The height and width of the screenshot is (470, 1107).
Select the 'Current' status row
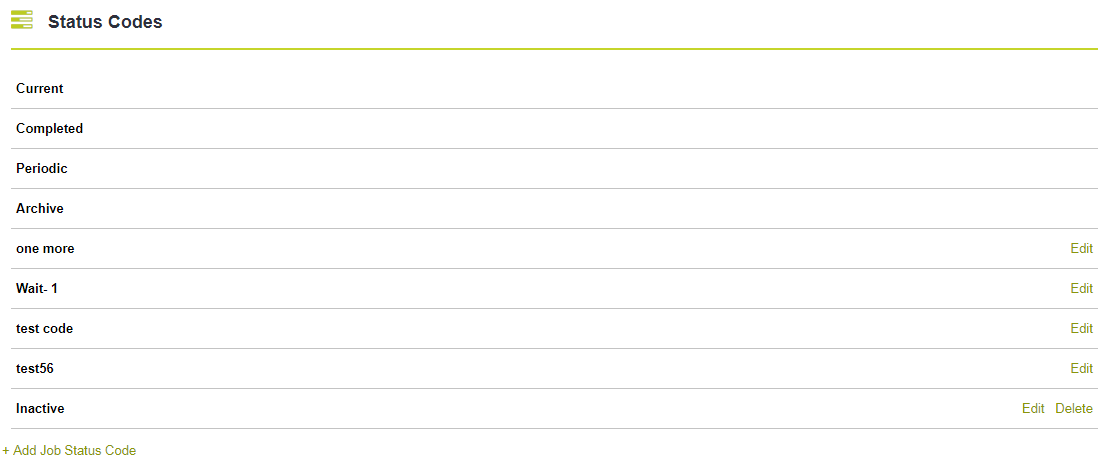554,89
